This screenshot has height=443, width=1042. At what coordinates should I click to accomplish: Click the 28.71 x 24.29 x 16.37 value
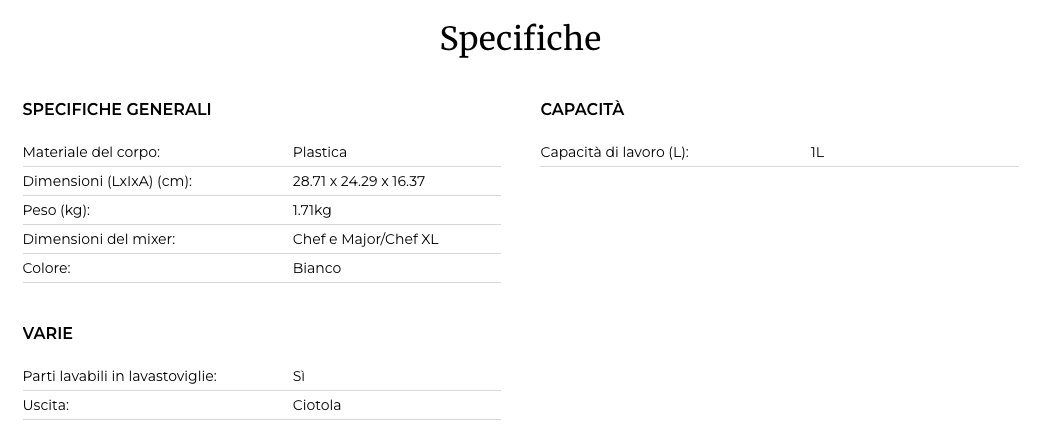coord(360,182)
